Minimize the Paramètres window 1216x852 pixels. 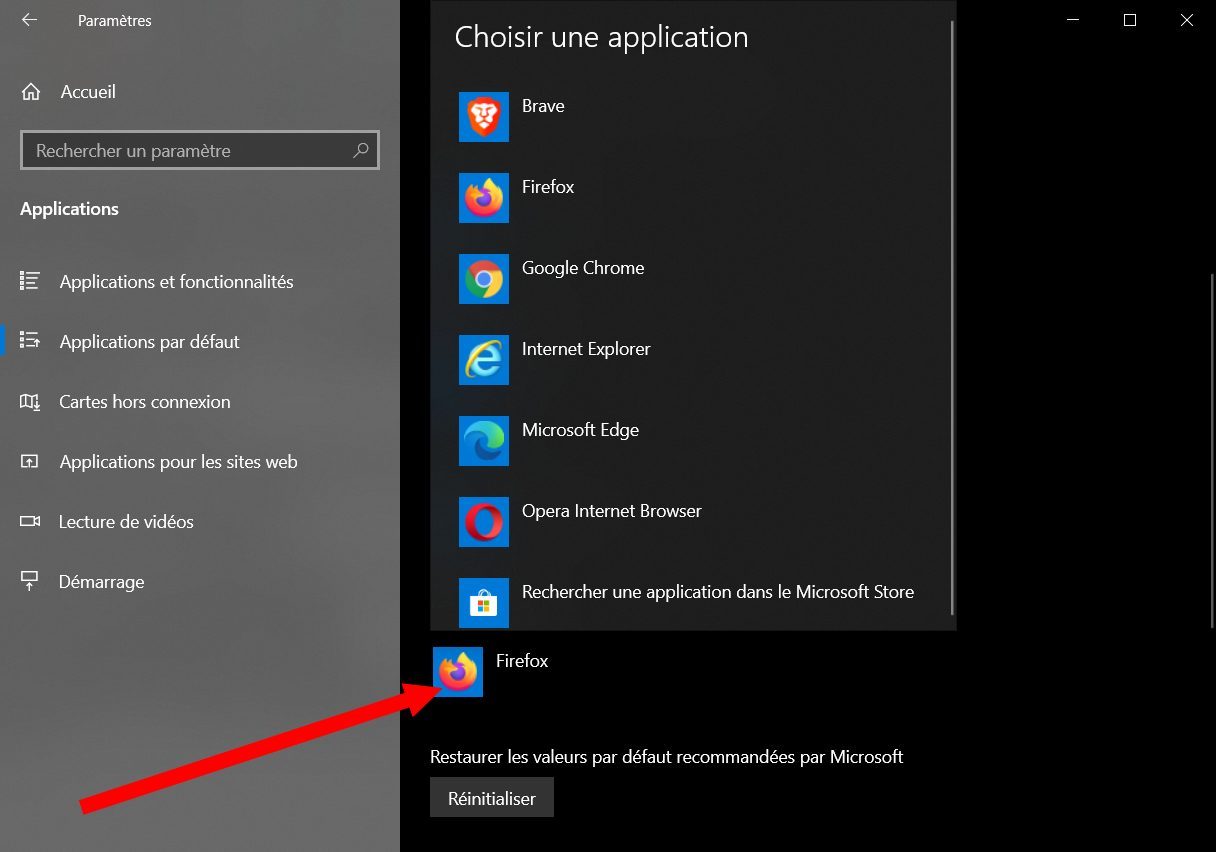pos(1073,20)
